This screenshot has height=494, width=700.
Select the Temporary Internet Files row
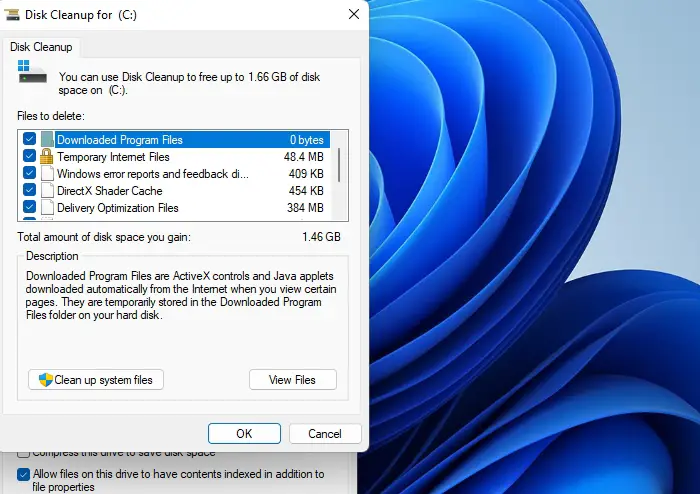(176, 157)
